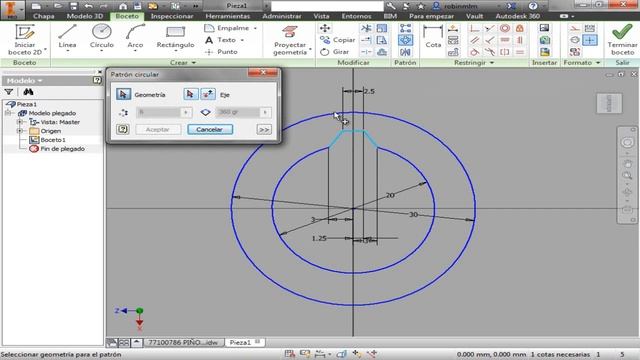Click the Save icon in quick access toolbar
640x360 pixels.
pos(73,6)
